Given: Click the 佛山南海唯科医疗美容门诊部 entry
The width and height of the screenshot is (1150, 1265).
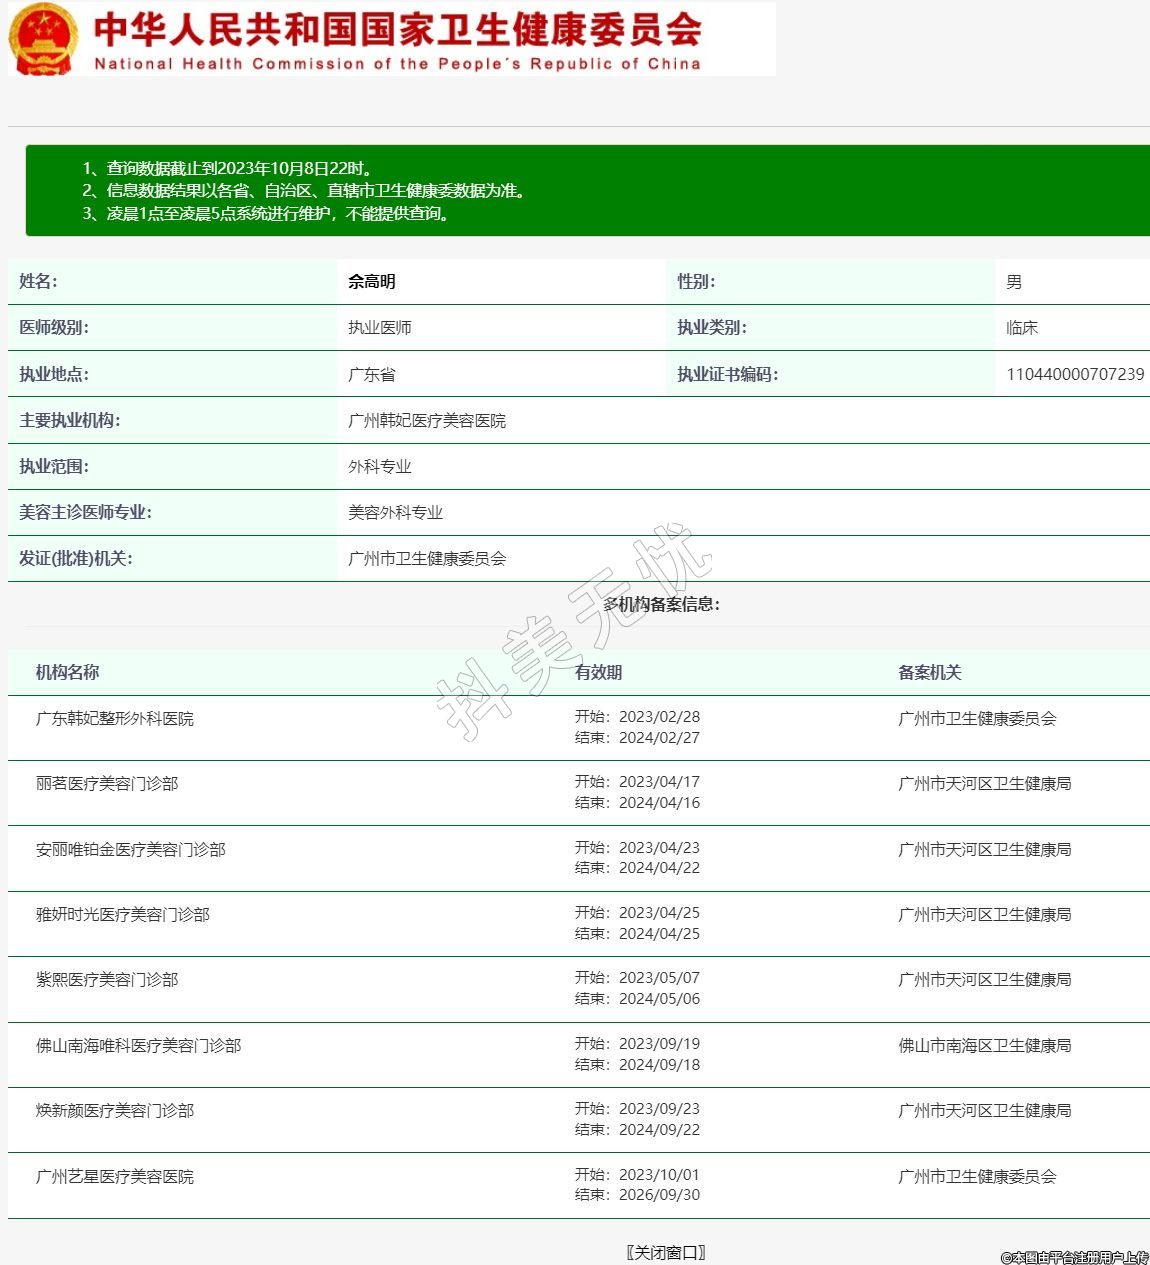Looking at the screenshot, I should coord(139,1046).
